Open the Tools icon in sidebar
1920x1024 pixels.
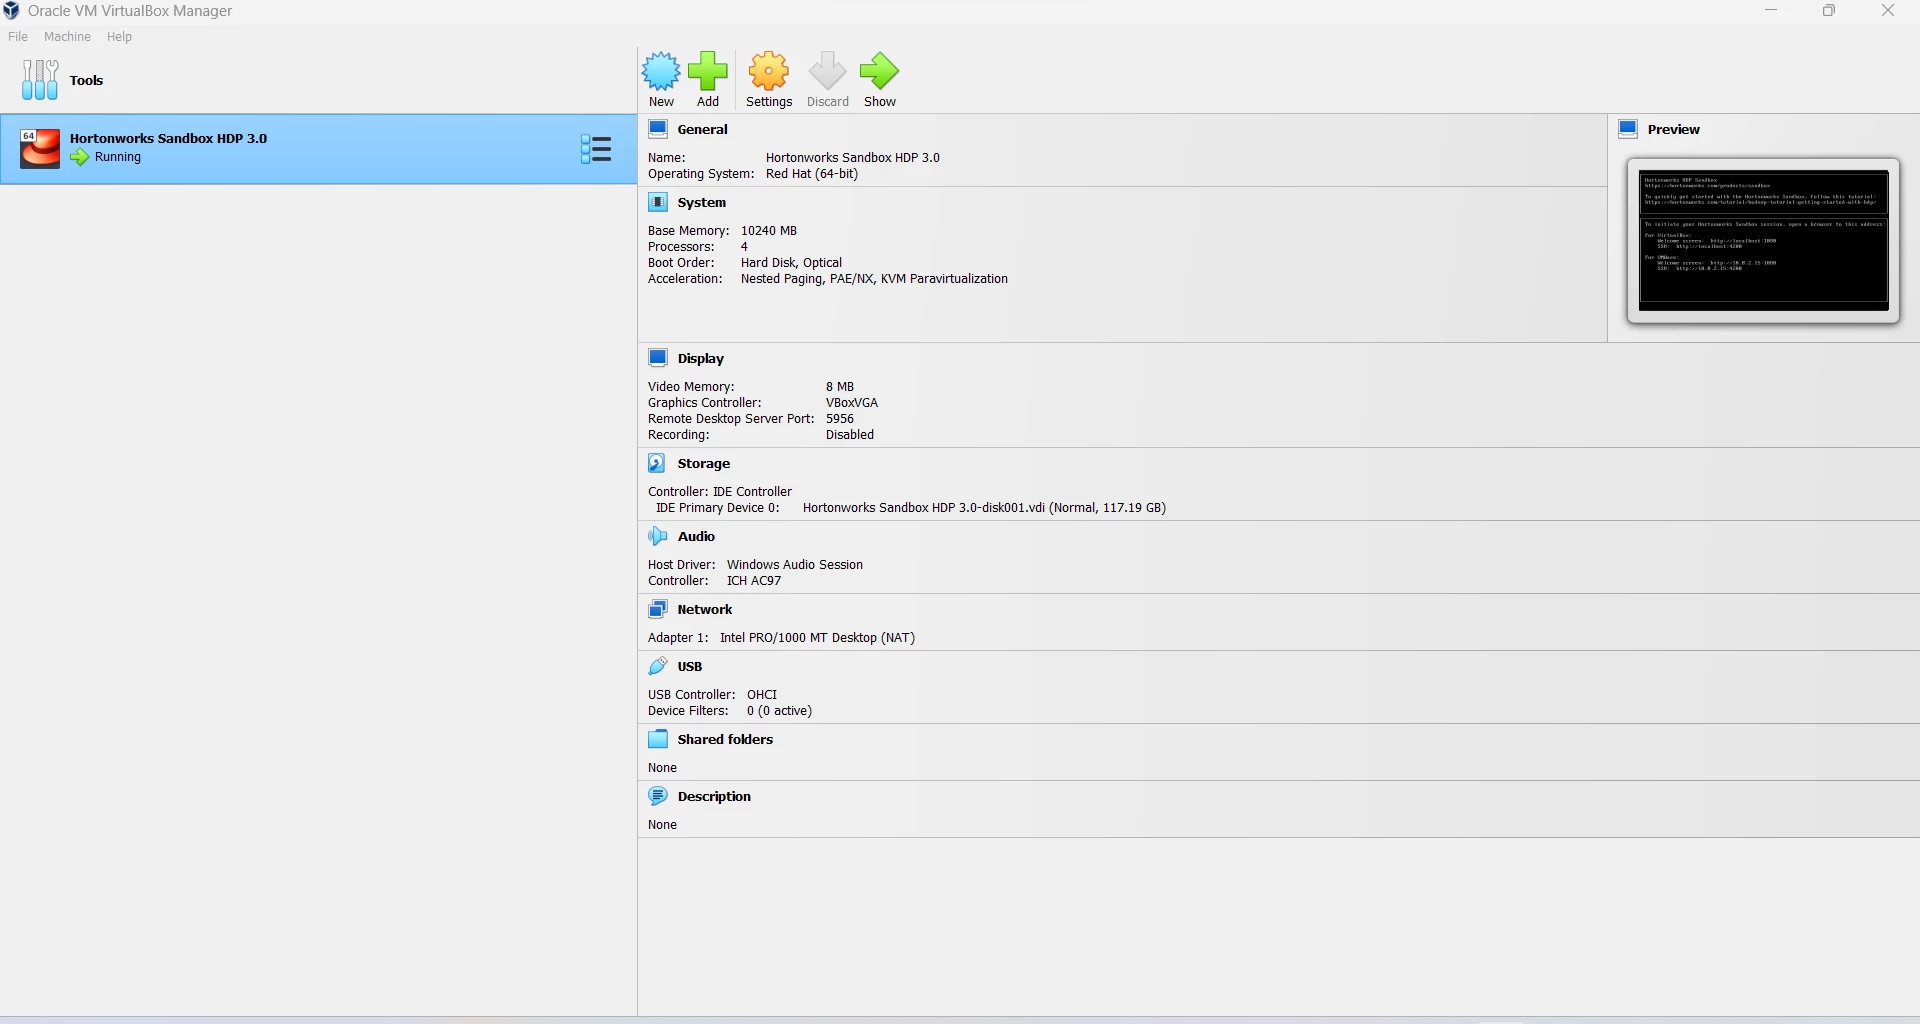40,80
